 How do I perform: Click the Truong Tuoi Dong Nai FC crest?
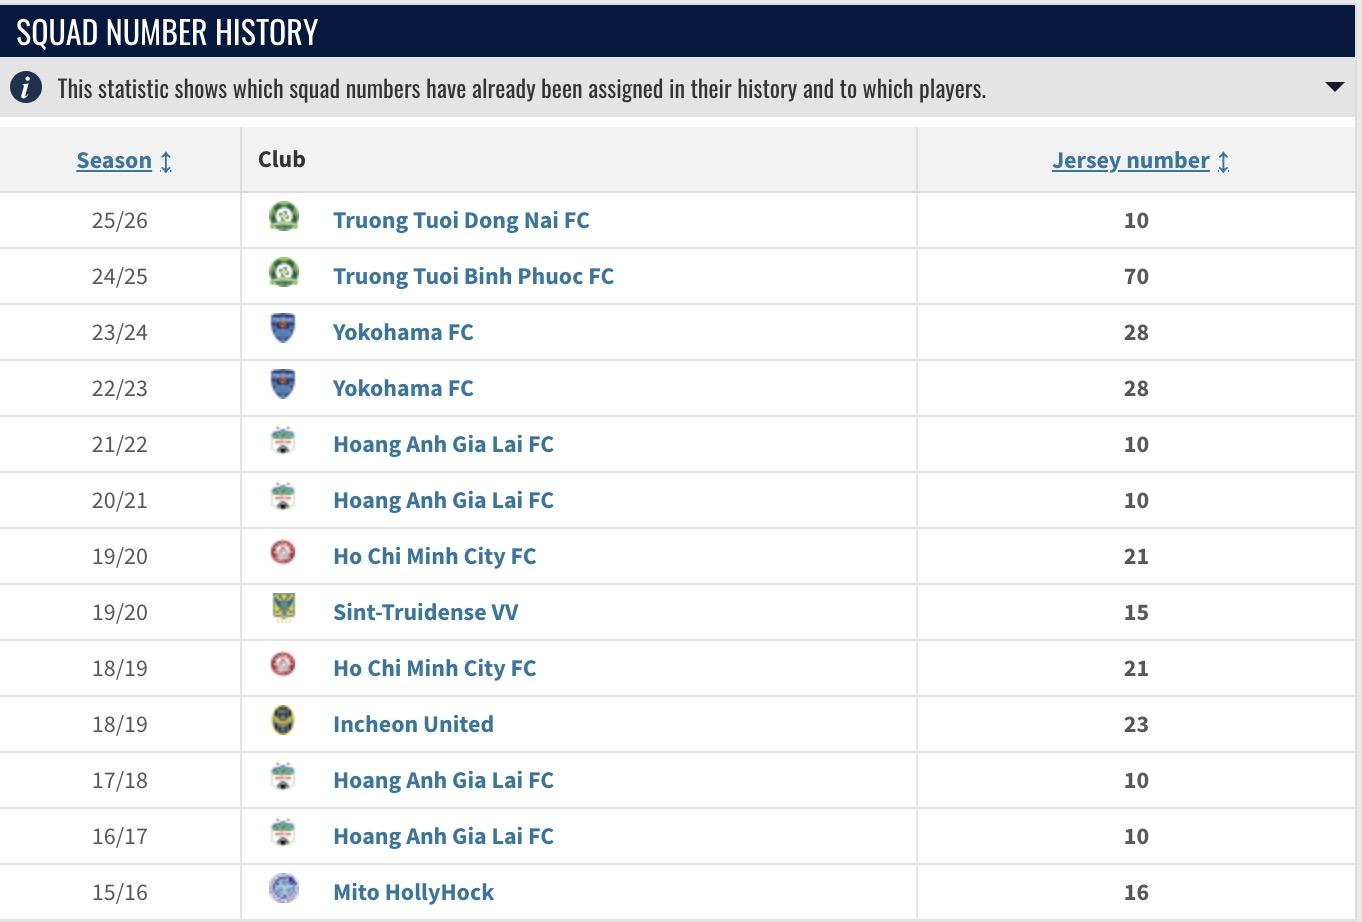284,217
